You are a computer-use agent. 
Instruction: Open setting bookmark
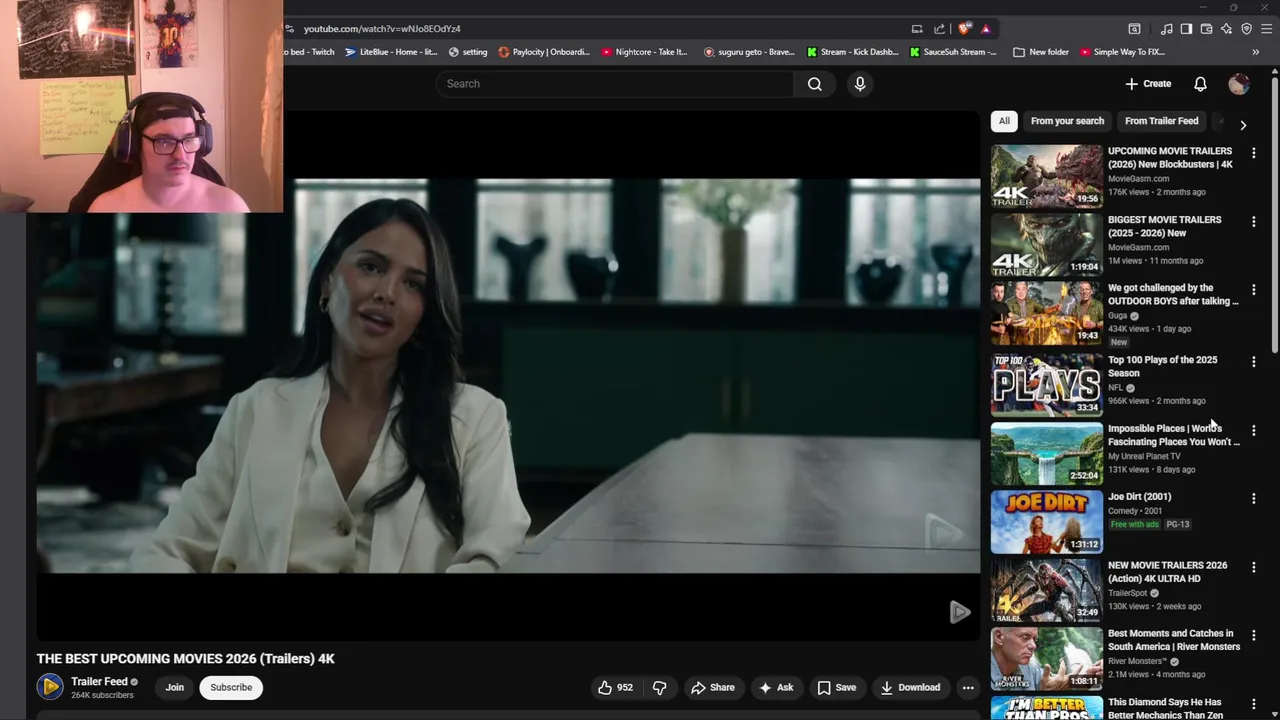click(x=468, y=52)
